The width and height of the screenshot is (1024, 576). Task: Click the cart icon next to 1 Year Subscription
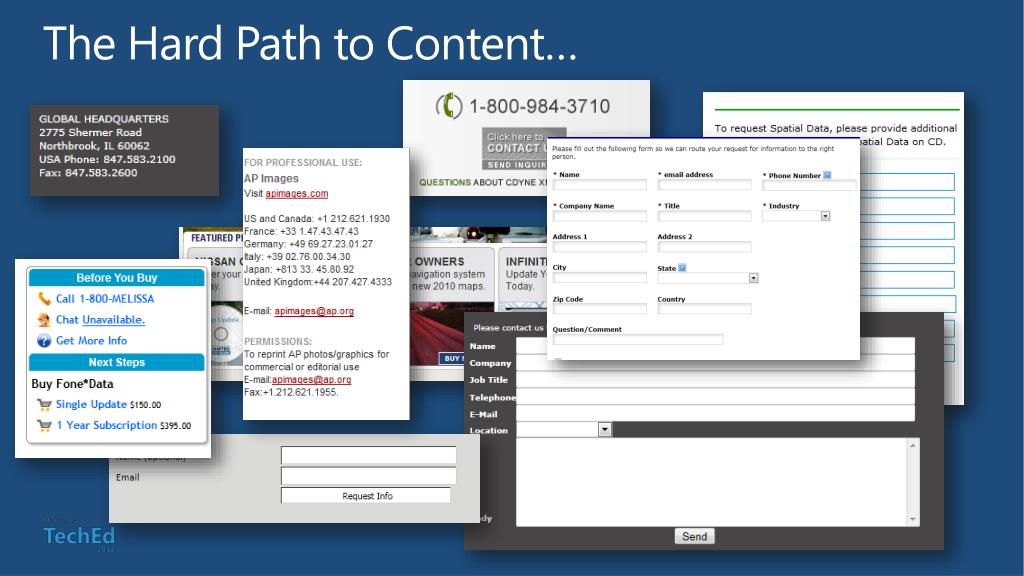click(44, 425)
